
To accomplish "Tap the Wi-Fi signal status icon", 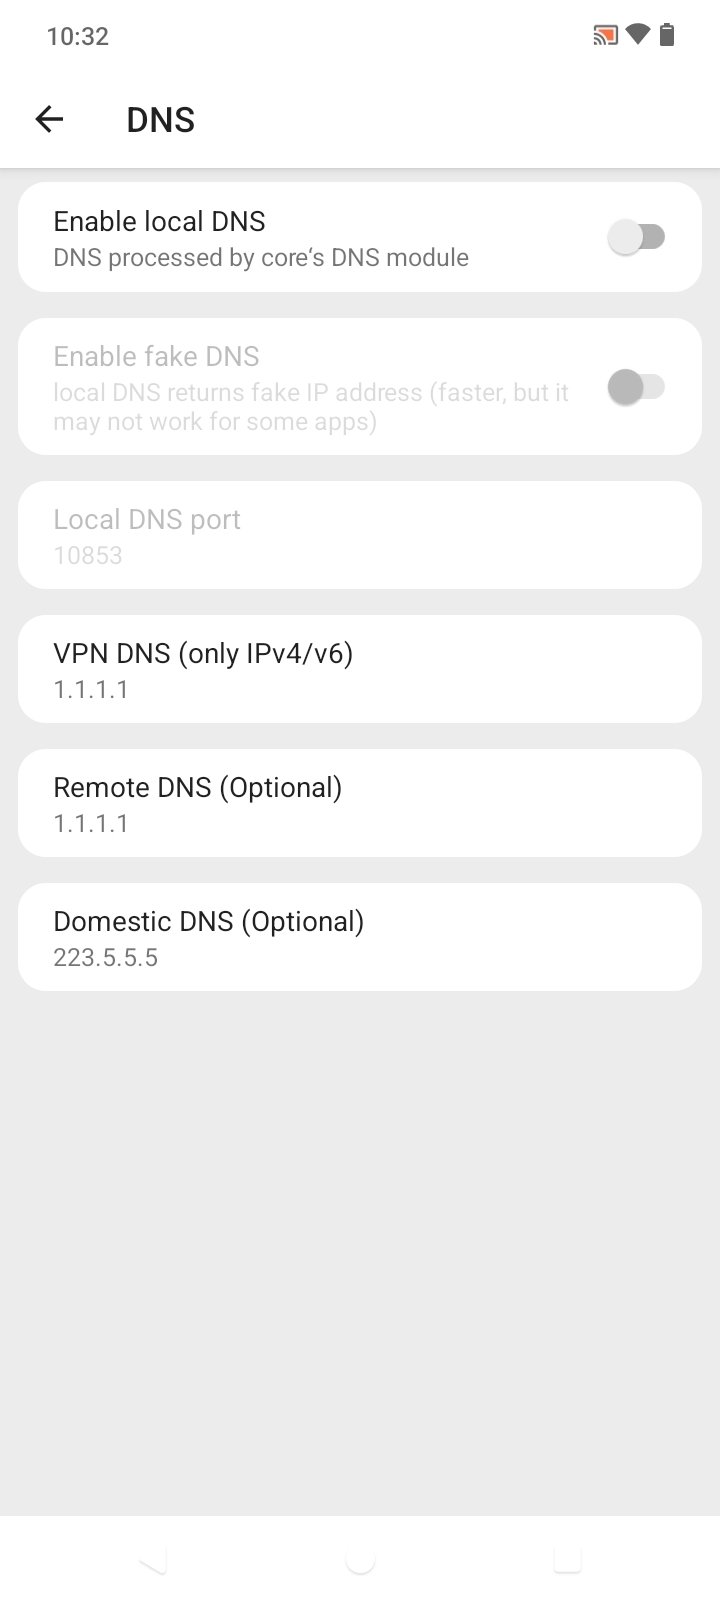I will [637, 37].
